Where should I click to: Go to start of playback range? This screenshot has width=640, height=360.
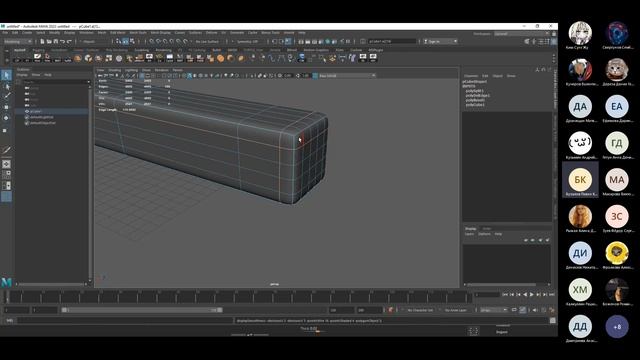point(505,294)
